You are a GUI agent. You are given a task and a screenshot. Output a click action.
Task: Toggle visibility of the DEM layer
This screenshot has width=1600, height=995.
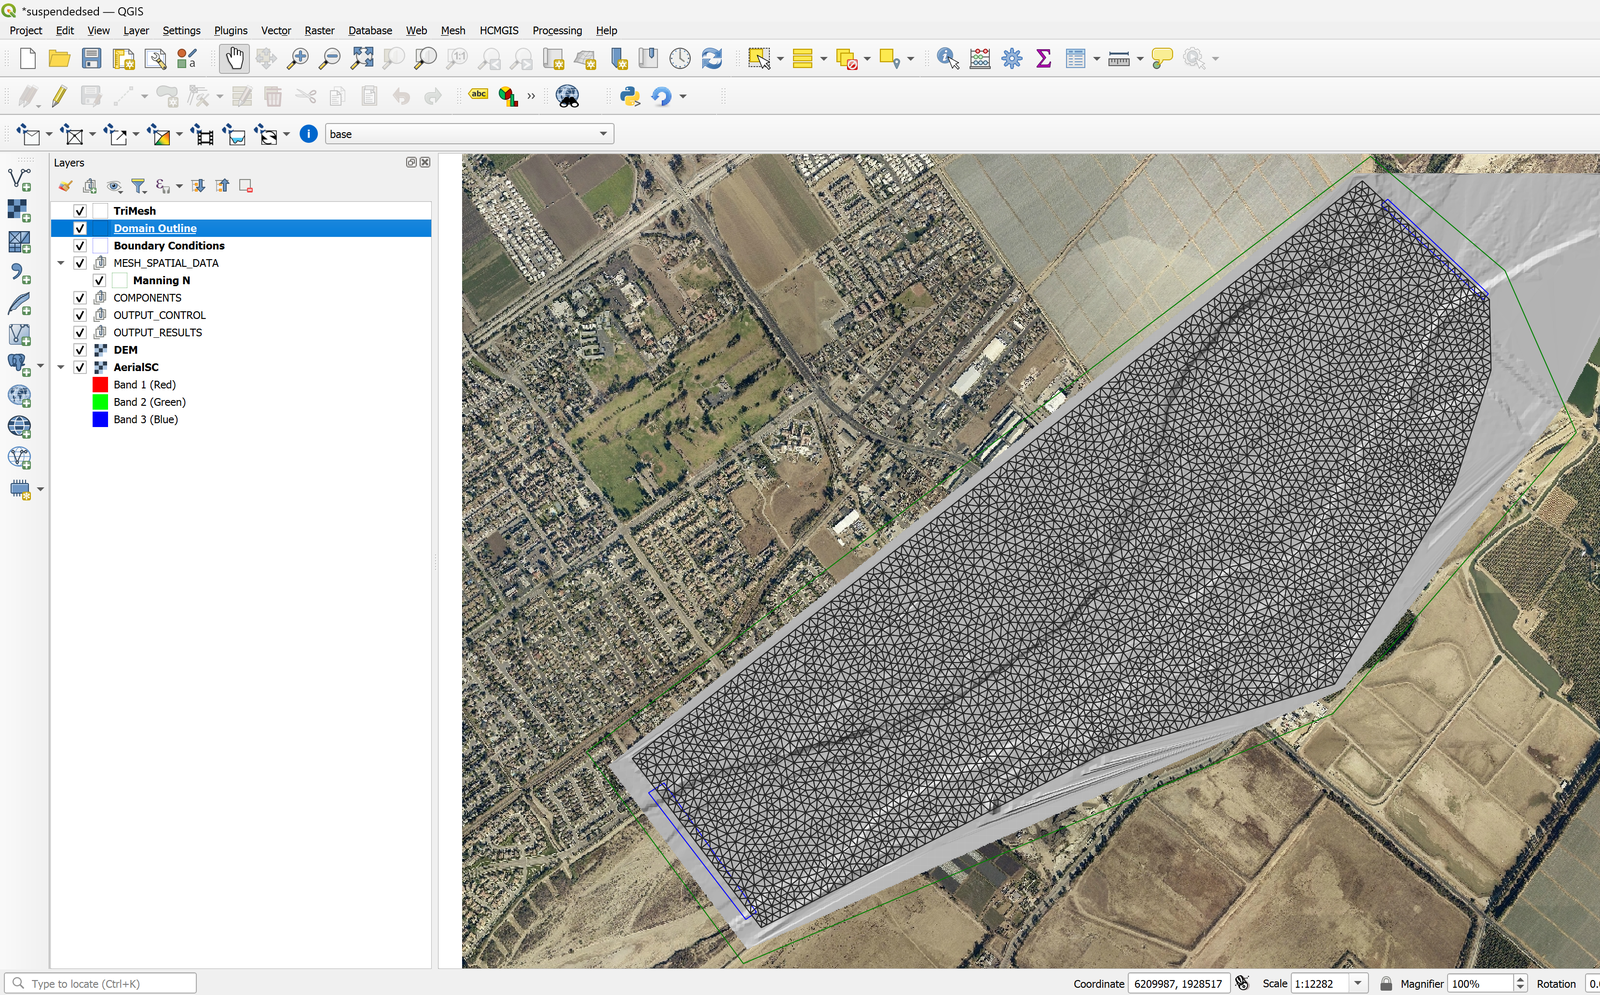pos(80,350)
